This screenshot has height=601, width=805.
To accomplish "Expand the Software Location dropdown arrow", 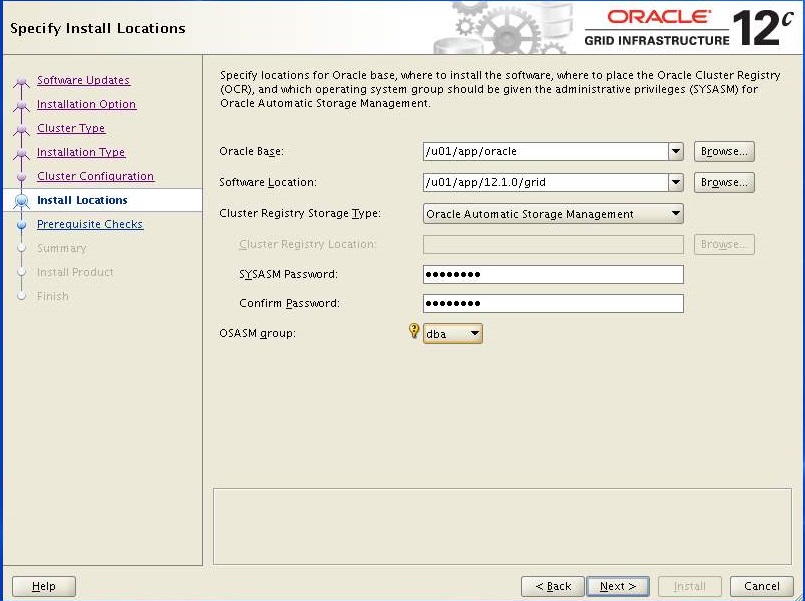I will click(676, 182).
